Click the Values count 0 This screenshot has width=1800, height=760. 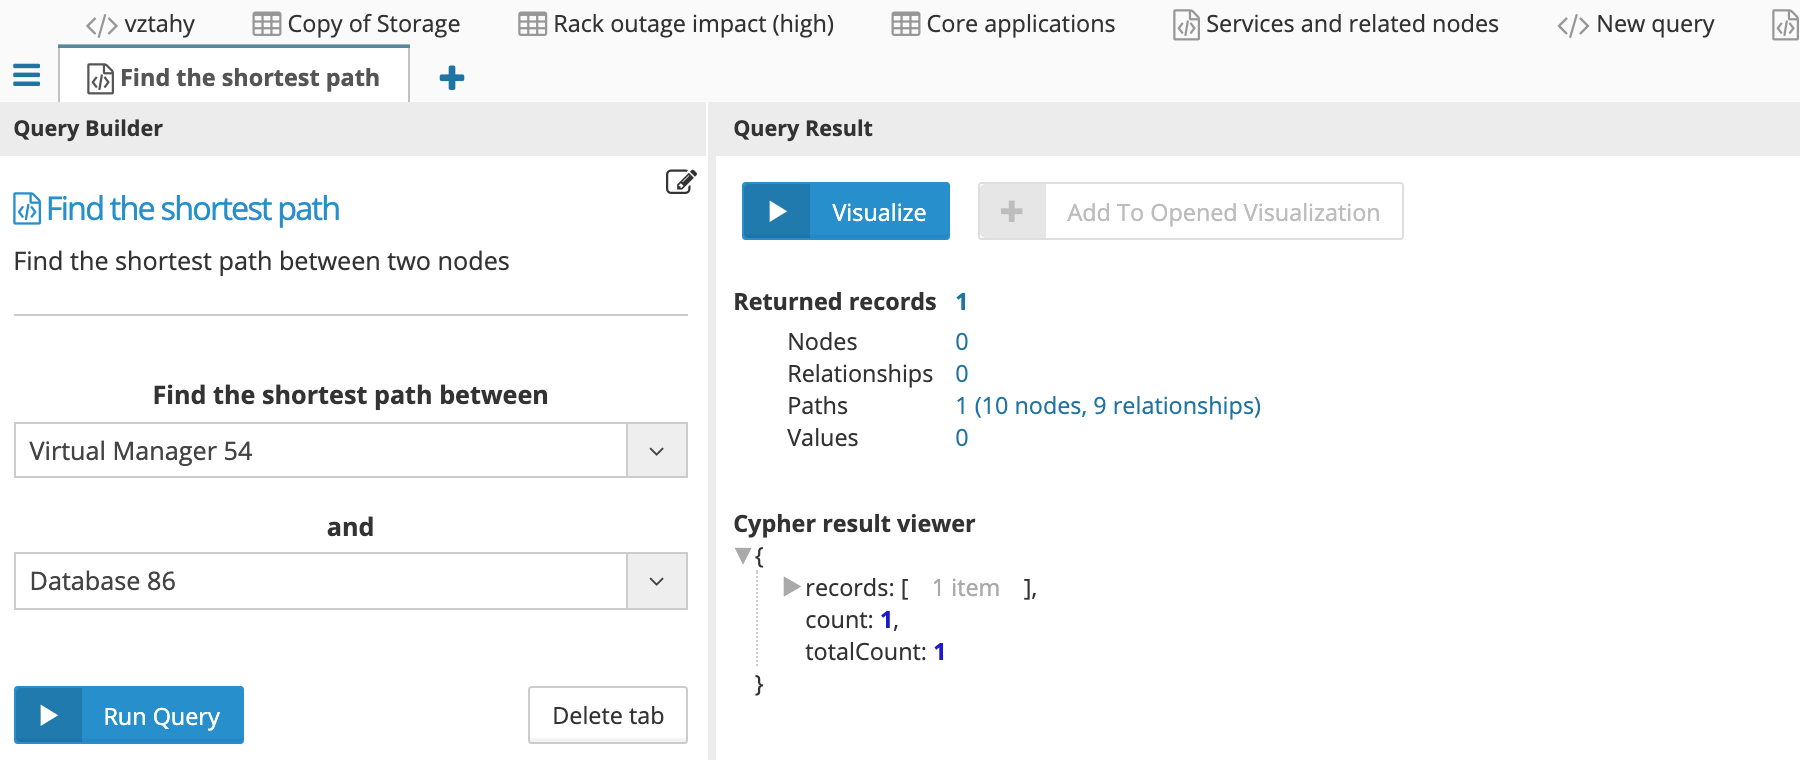coord(961,437)
